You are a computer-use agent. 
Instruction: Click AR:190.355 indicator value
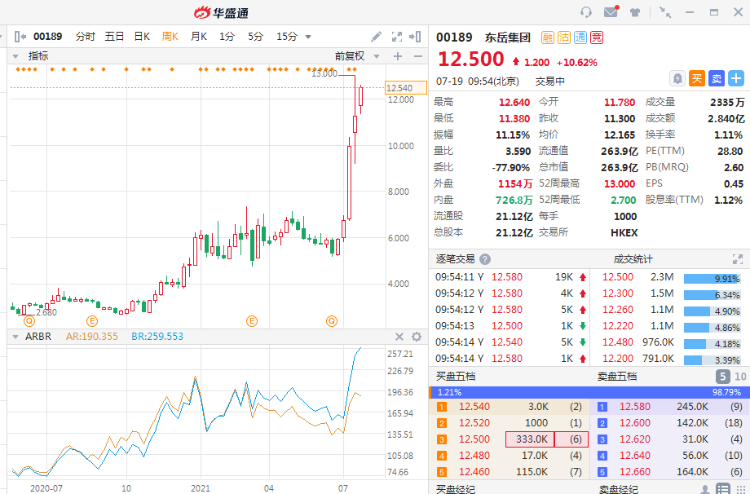click(x=91, y=337)
